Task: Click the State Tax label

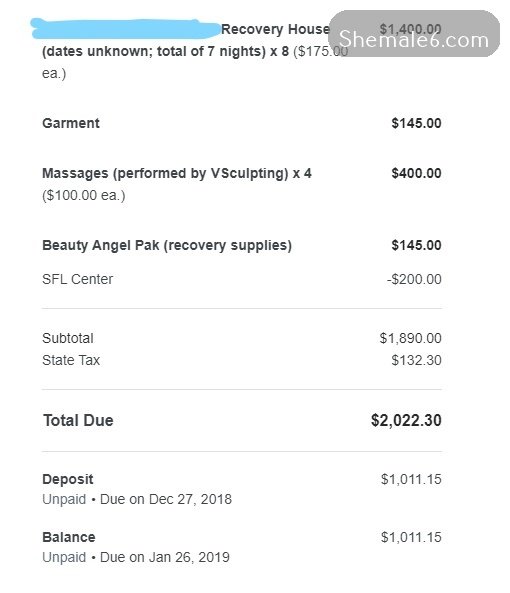Action: 71,360
